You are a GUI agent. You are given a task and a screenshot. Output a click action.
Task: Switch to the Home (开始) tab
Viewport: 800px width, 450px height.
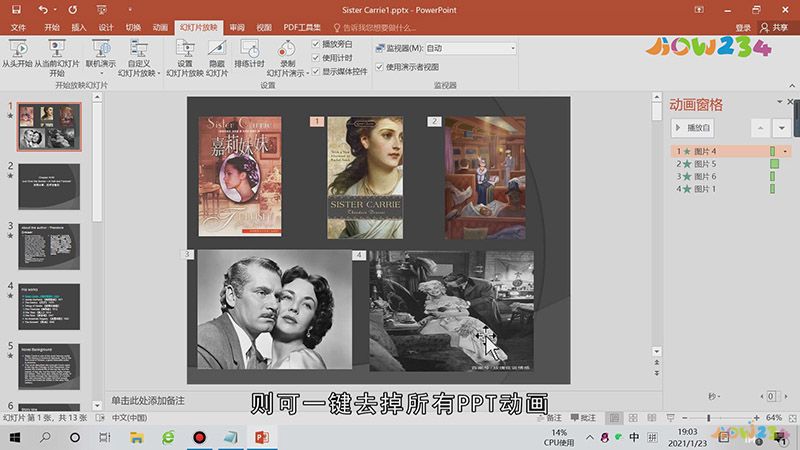pos(52,28)
